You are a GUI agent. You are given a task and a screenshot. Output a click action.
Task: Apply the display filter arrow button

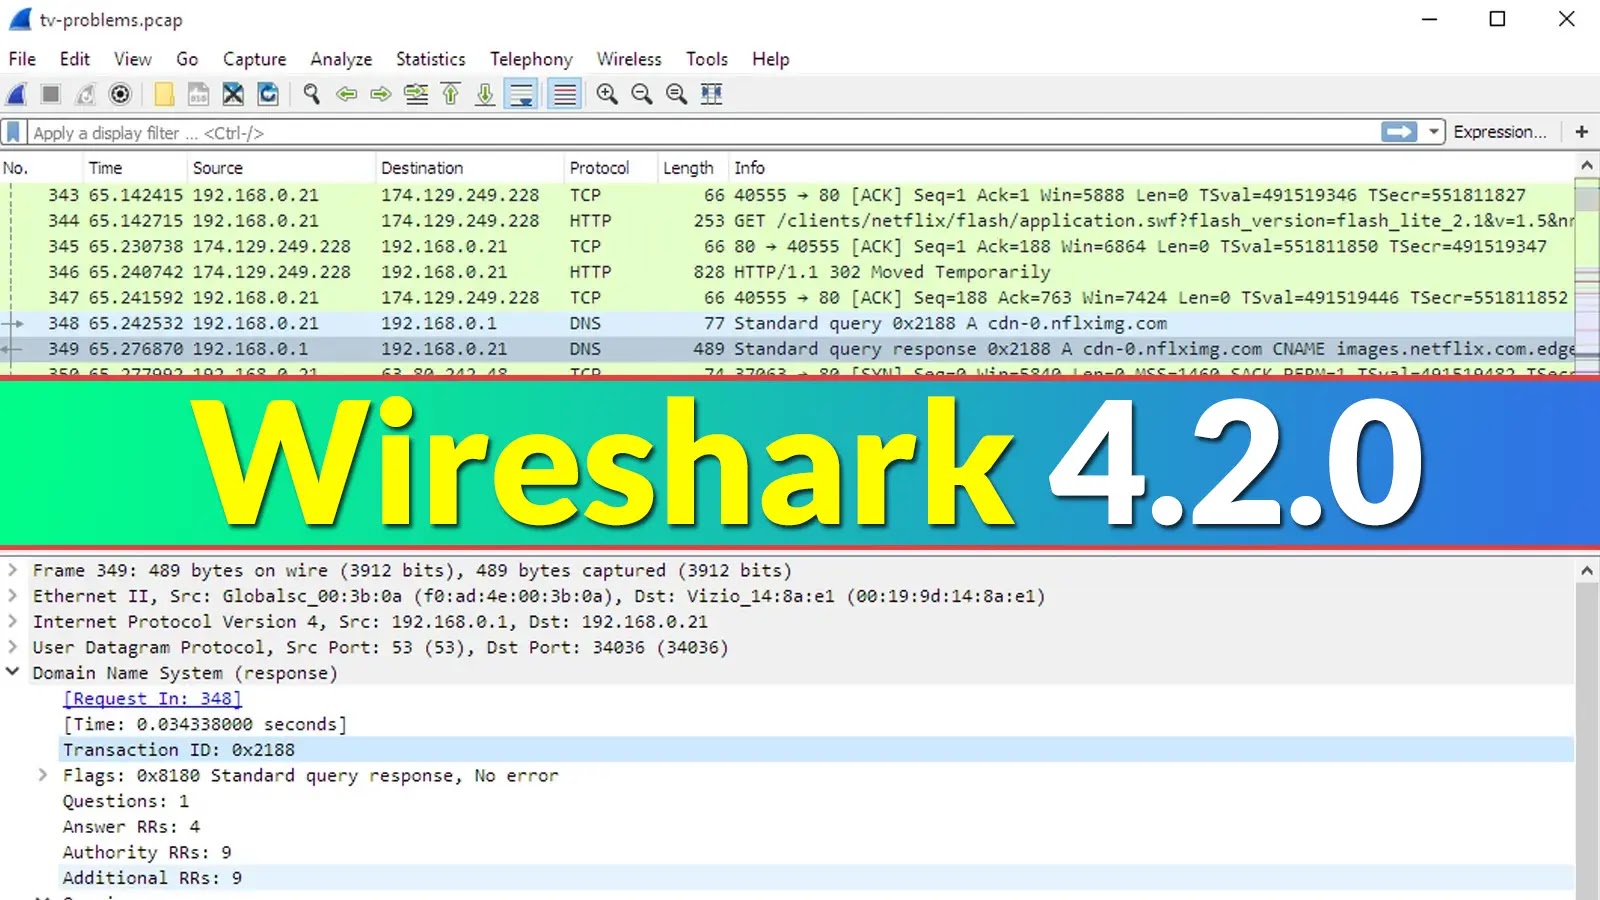tap(1399, 132)
